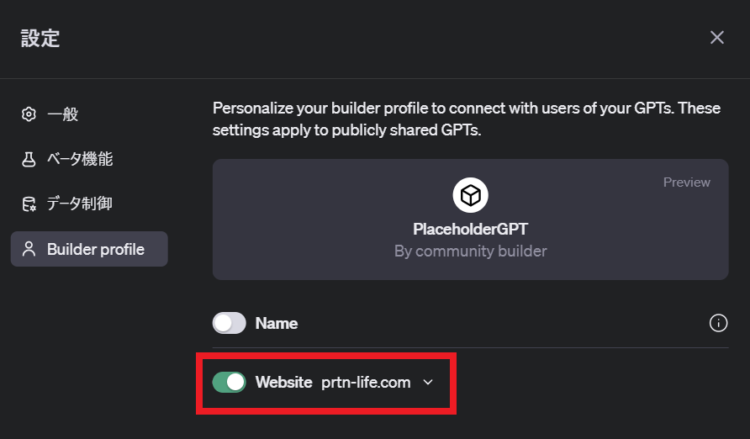Click the cube icon in the preview card

(470, 195)
